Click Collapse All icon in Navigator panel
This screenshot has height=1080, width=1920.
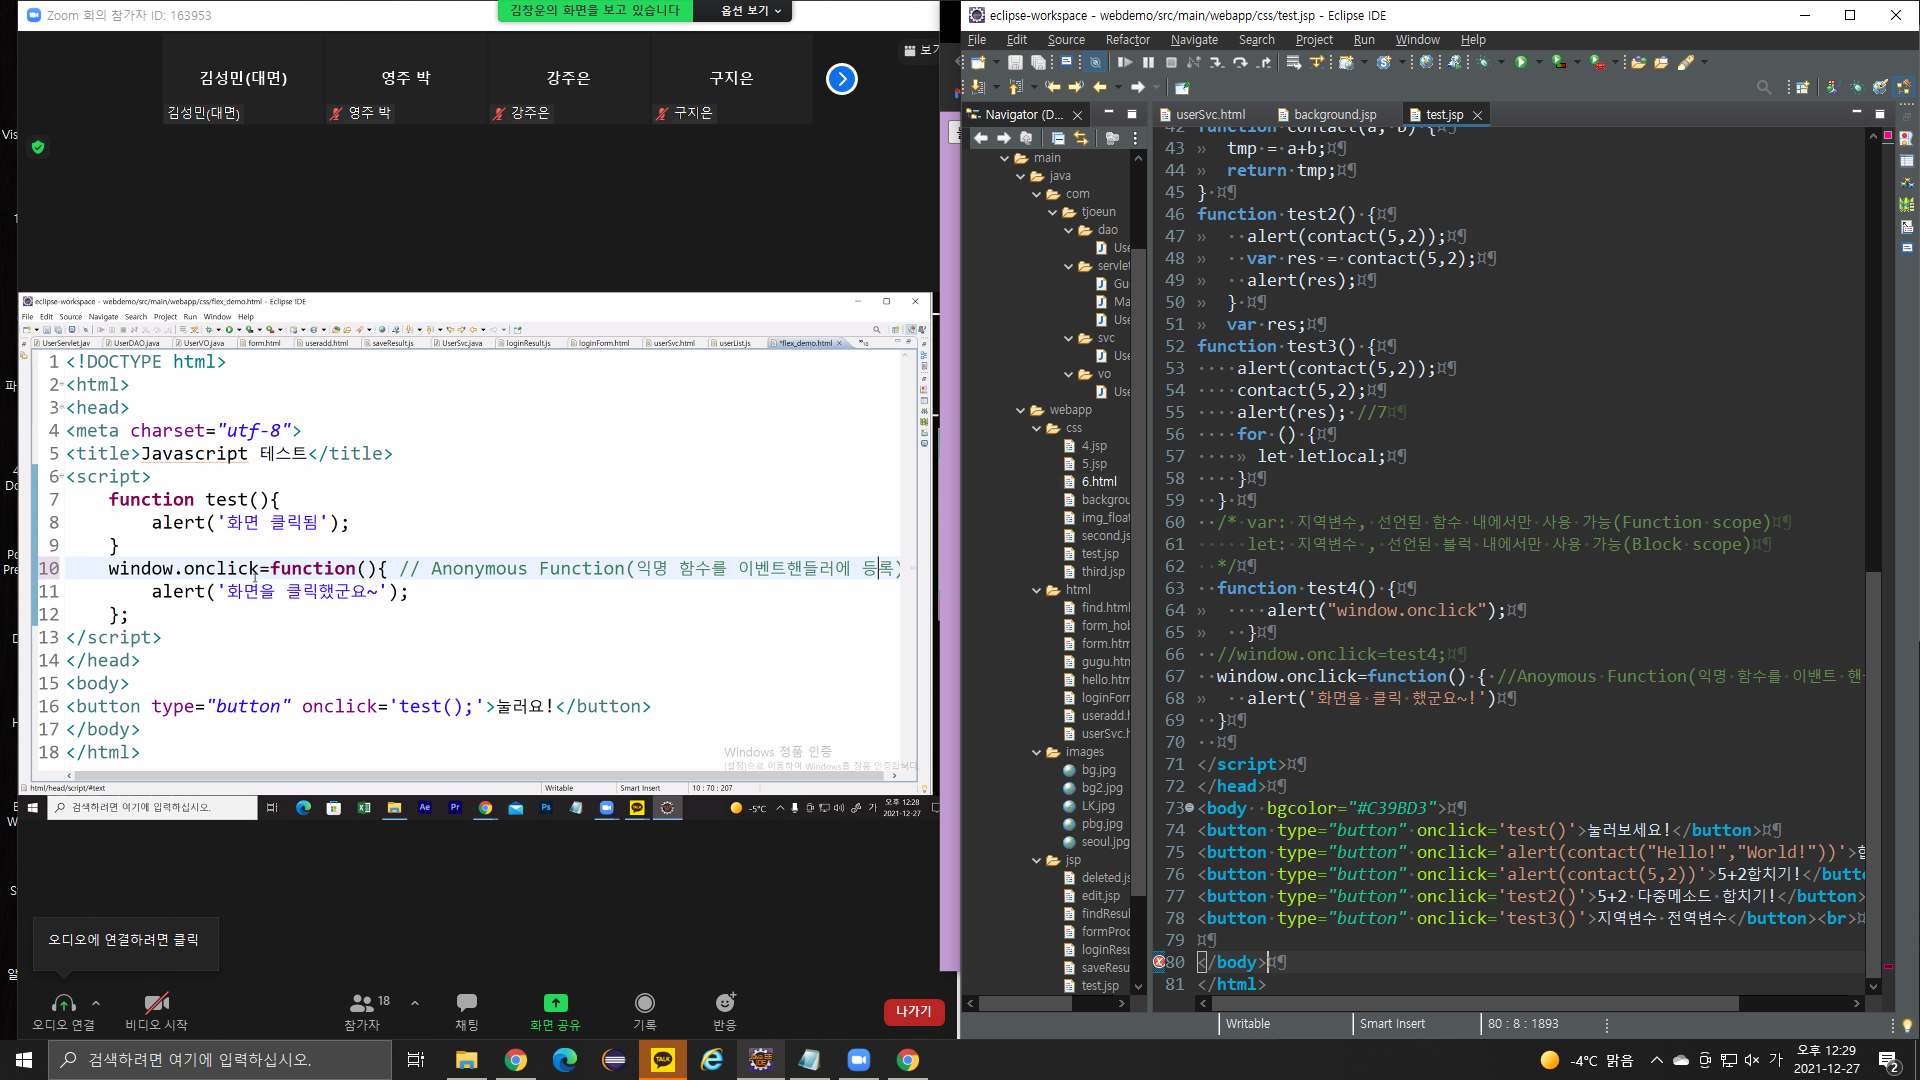pyautogui.click(x=1058, y=138)
